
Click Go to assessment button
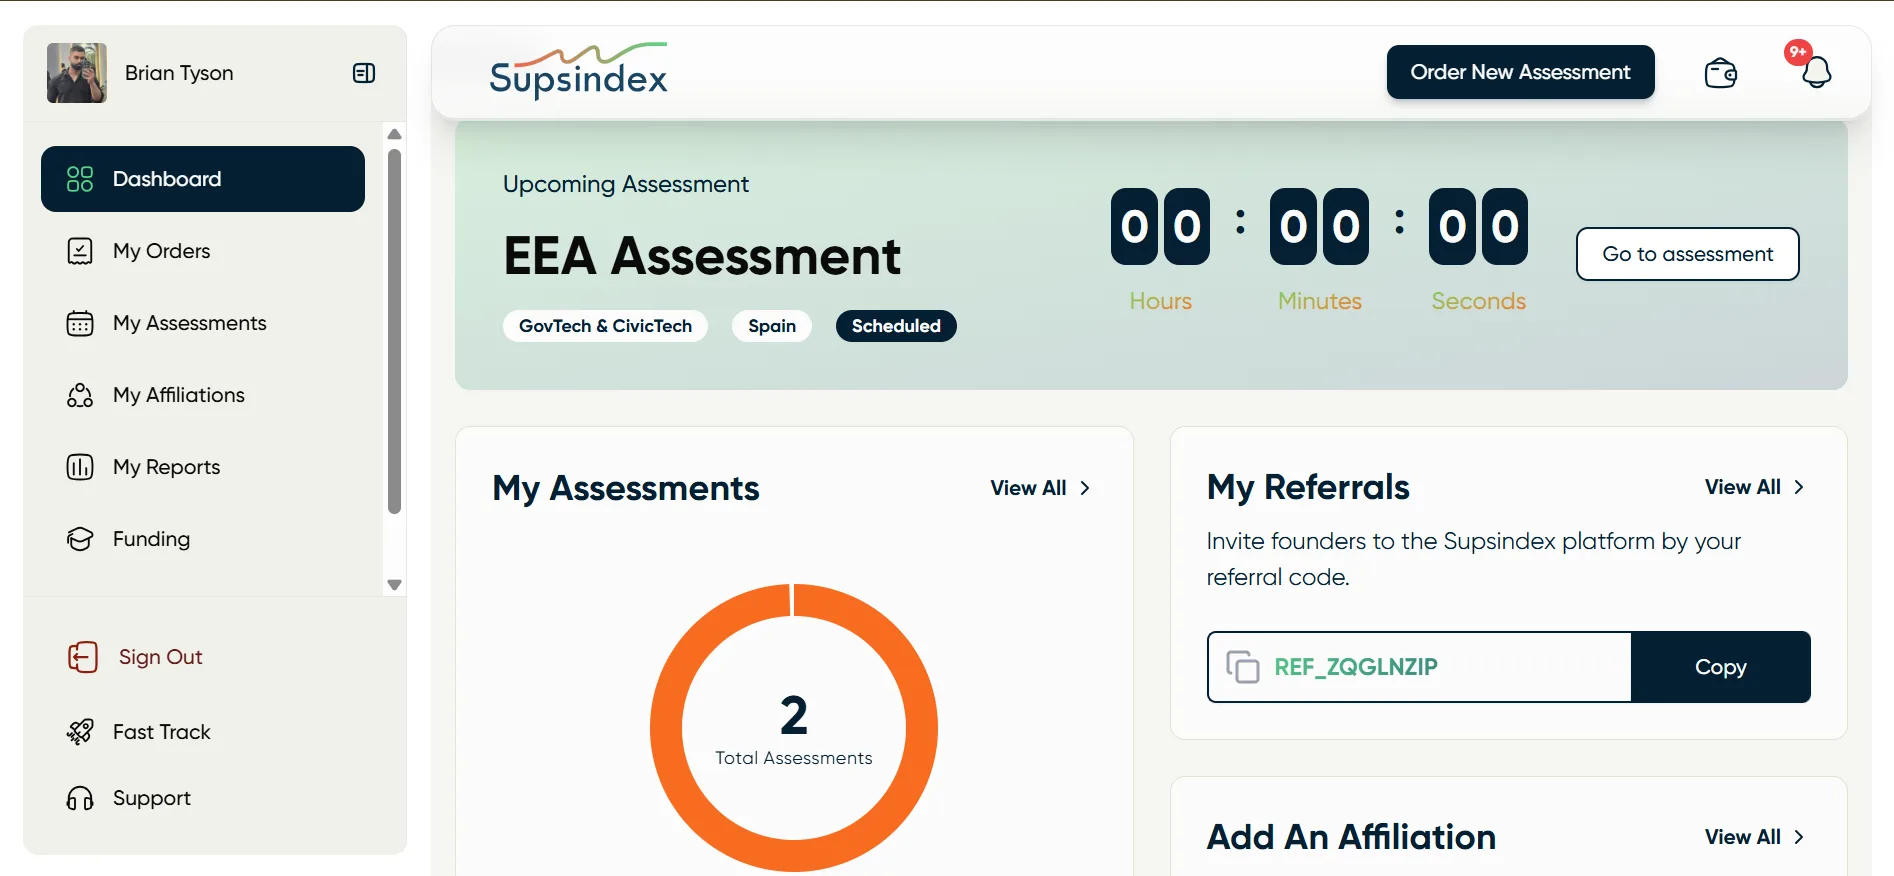[x=1687, y=254]
